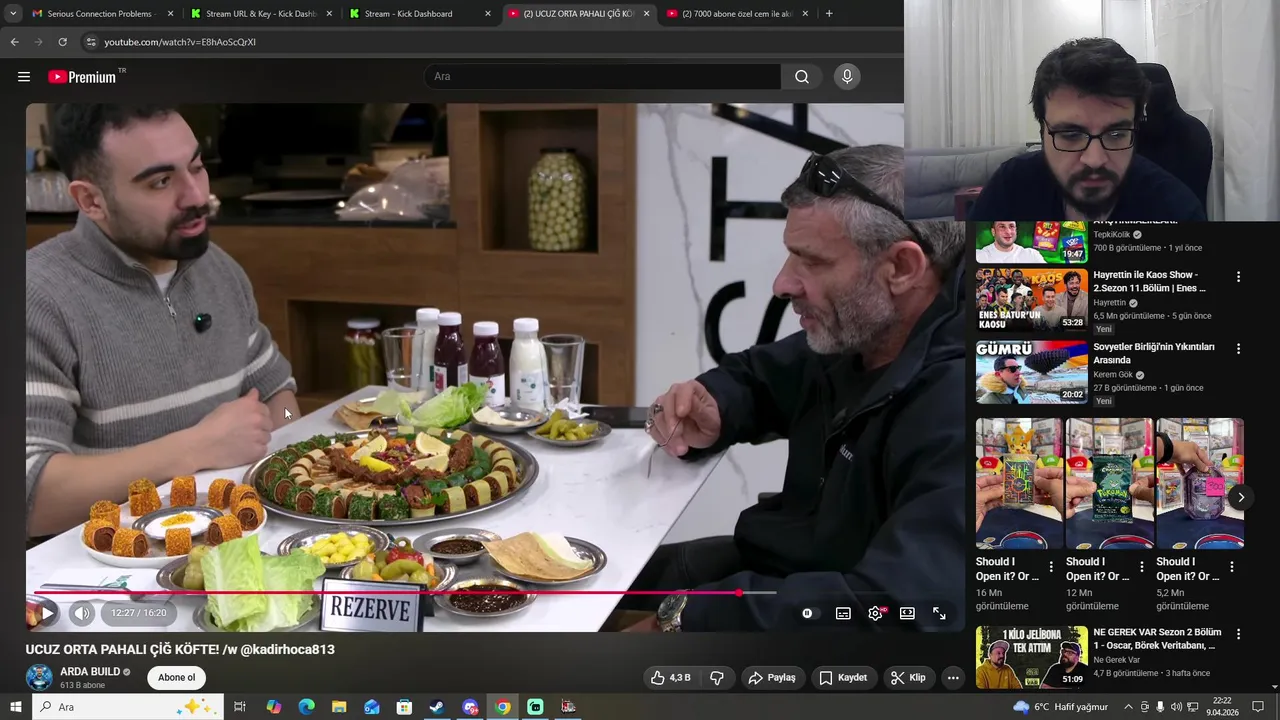This screenshot has height=720, width=1280.
Task: Open system volume tray icon
Action: coord(1176,707)
